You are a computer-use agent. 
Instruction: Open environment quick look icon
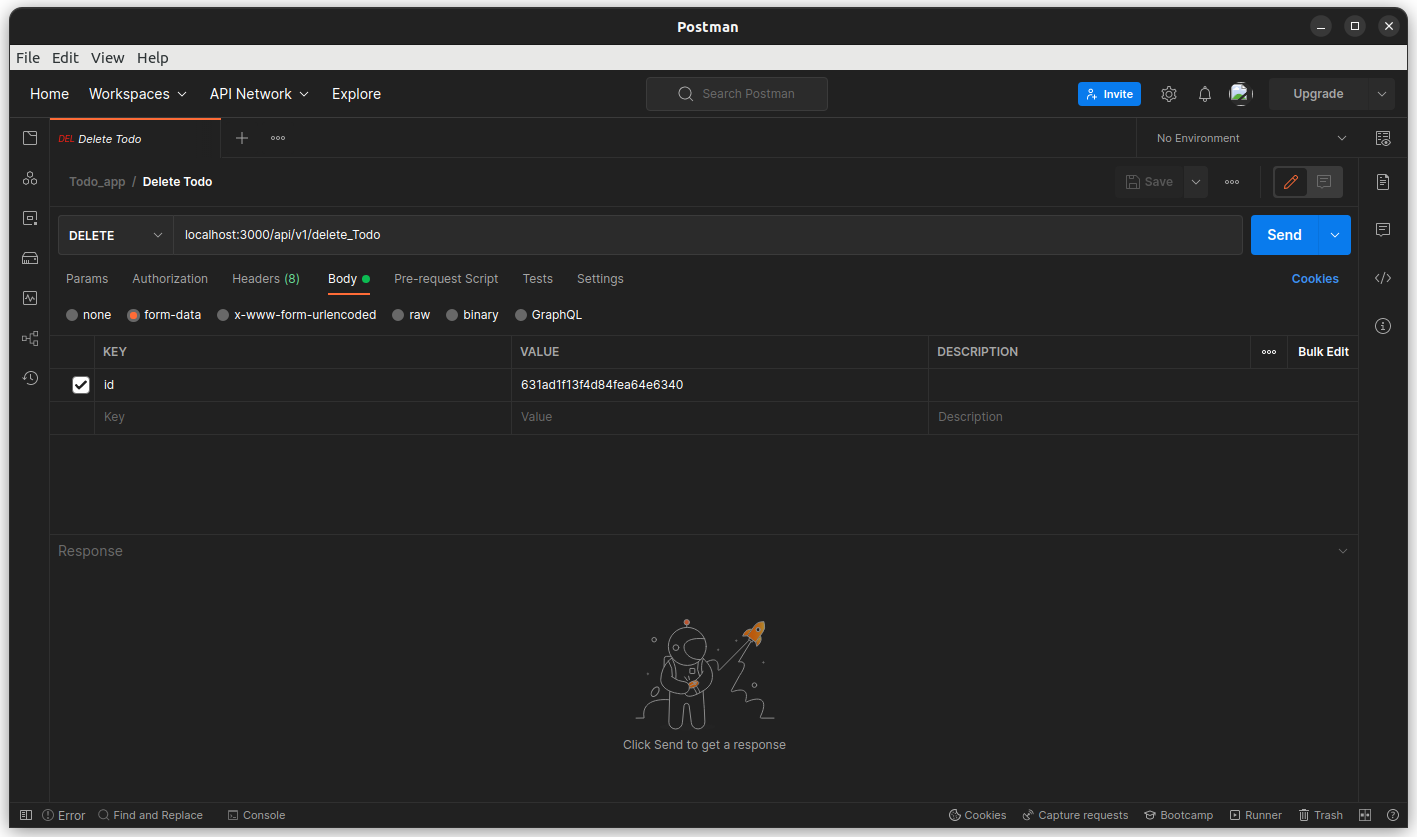[1383, 138]
